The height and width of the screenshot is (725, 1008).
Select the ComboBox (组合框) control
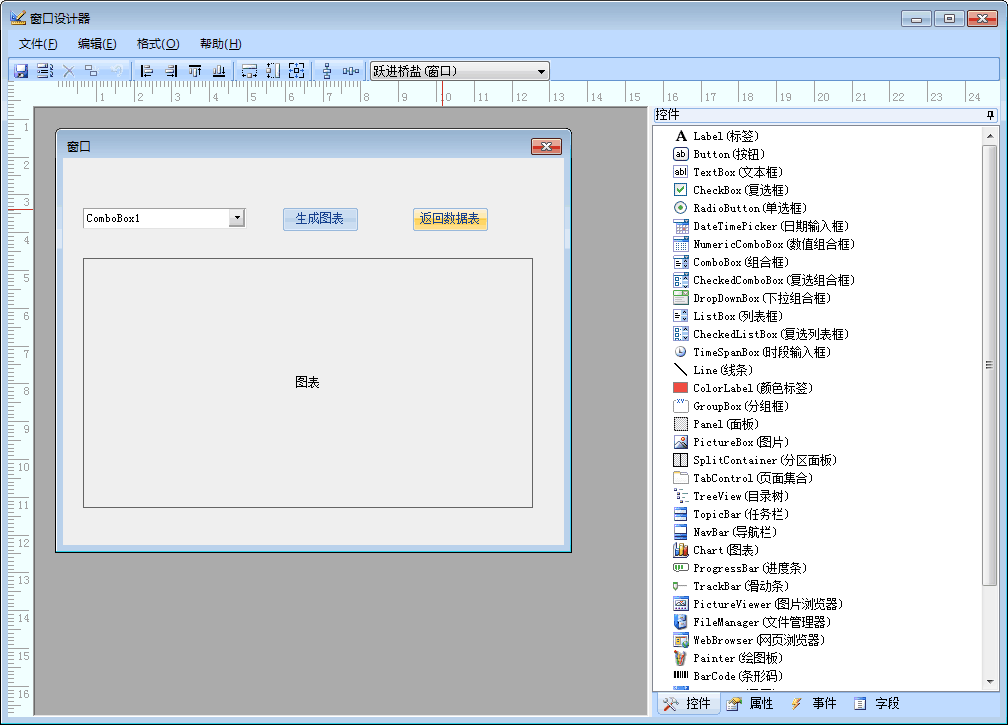click(x=731, y=262)
